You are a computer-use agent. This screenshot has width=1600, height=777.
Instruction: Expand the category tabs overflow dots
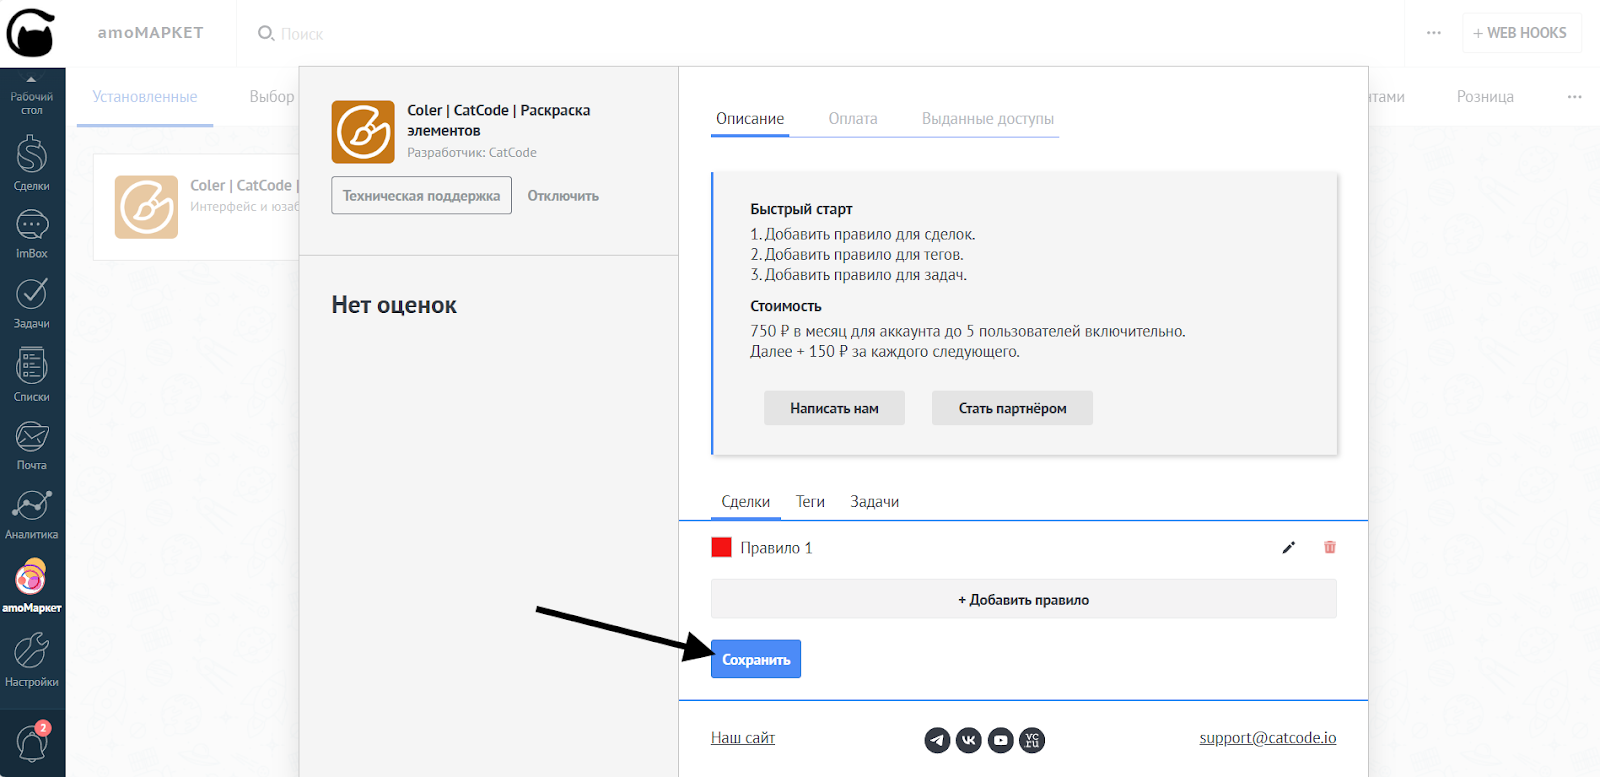[1574, 97]
